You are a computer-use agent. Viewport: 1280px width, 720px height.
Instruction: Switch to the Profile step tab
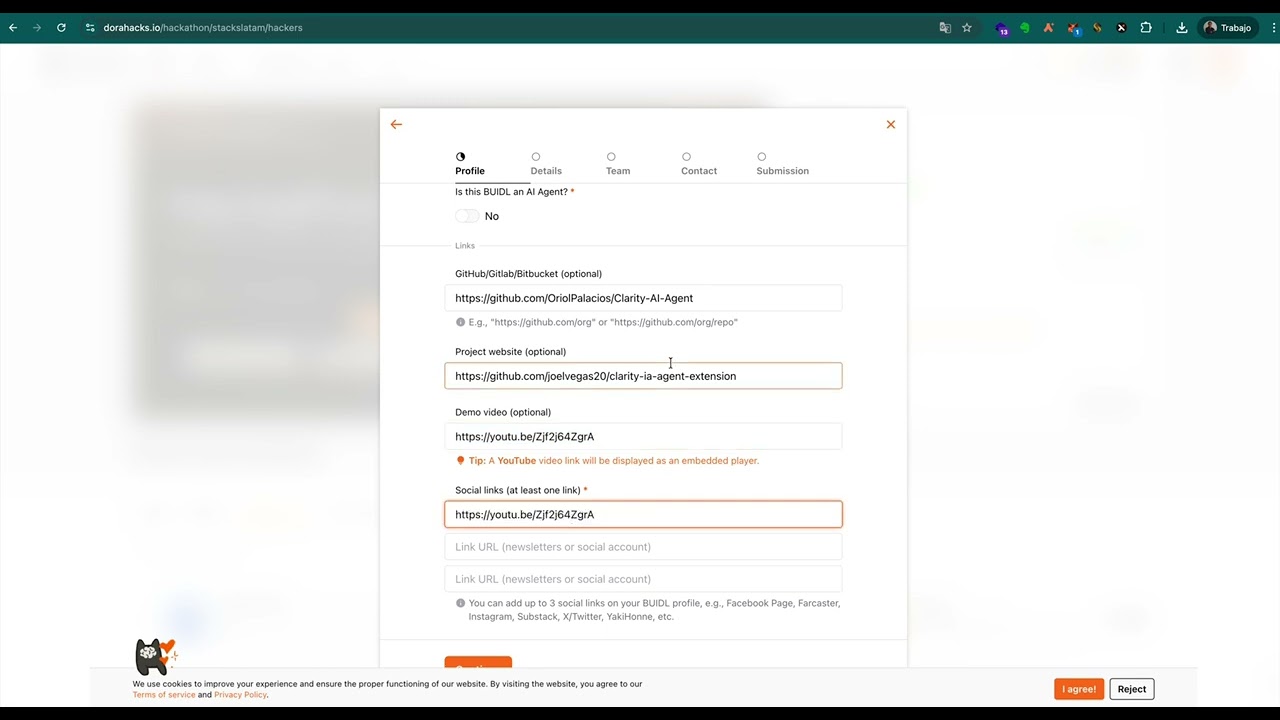click(470, 164)
